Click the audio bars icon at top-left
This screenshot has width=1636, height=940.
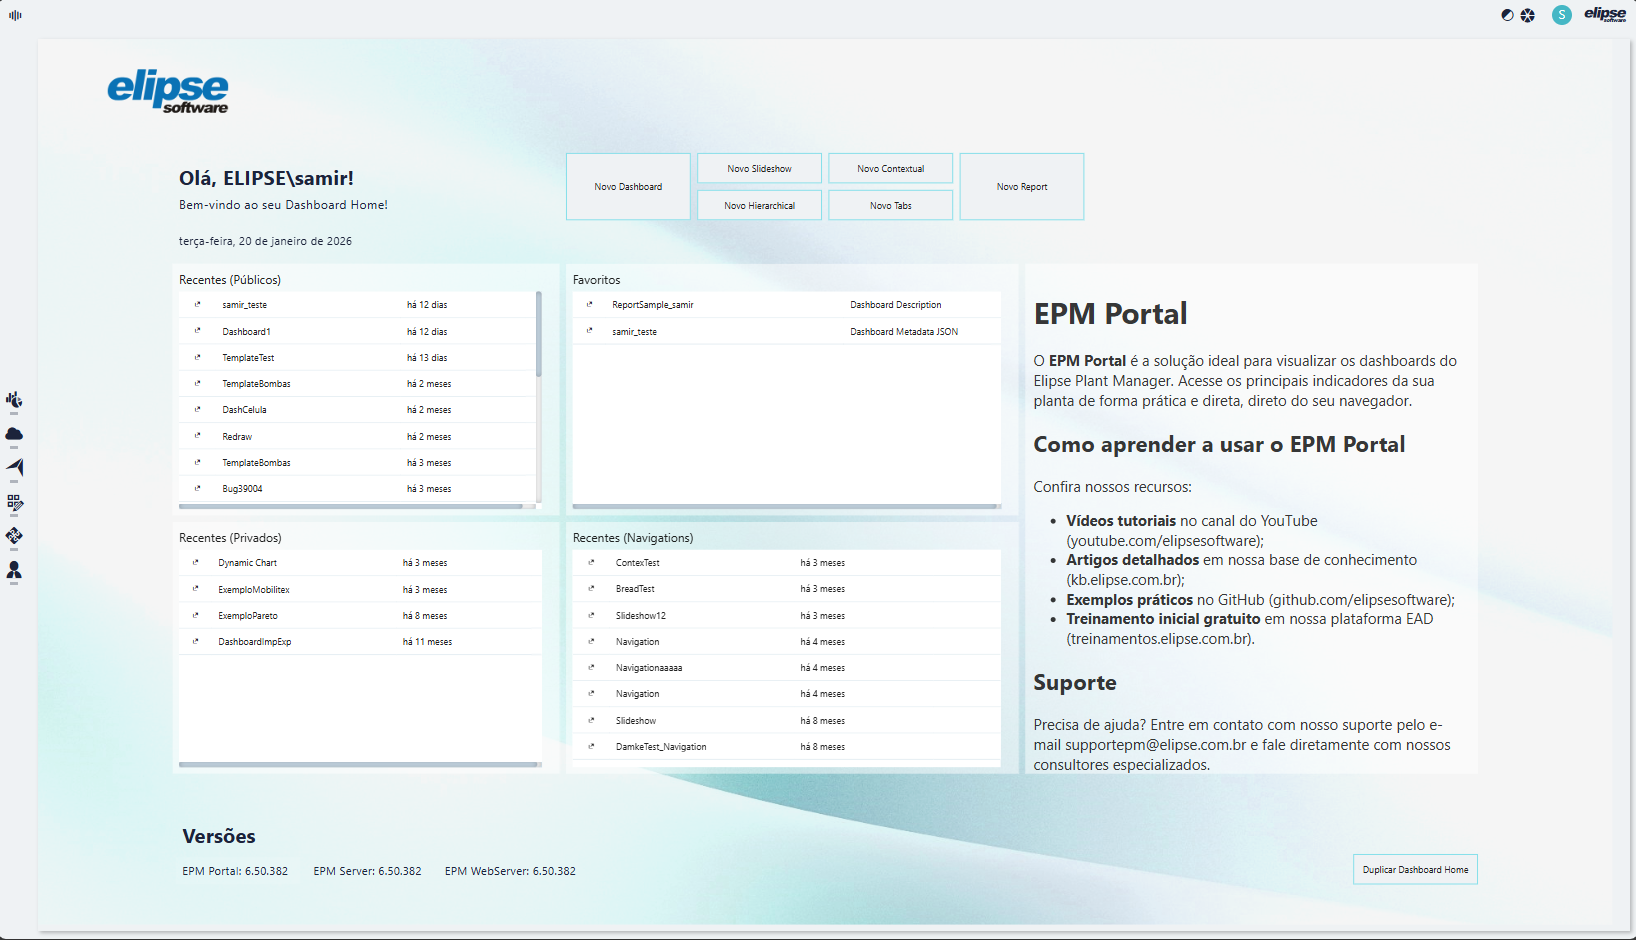click(x=15, y=15)
